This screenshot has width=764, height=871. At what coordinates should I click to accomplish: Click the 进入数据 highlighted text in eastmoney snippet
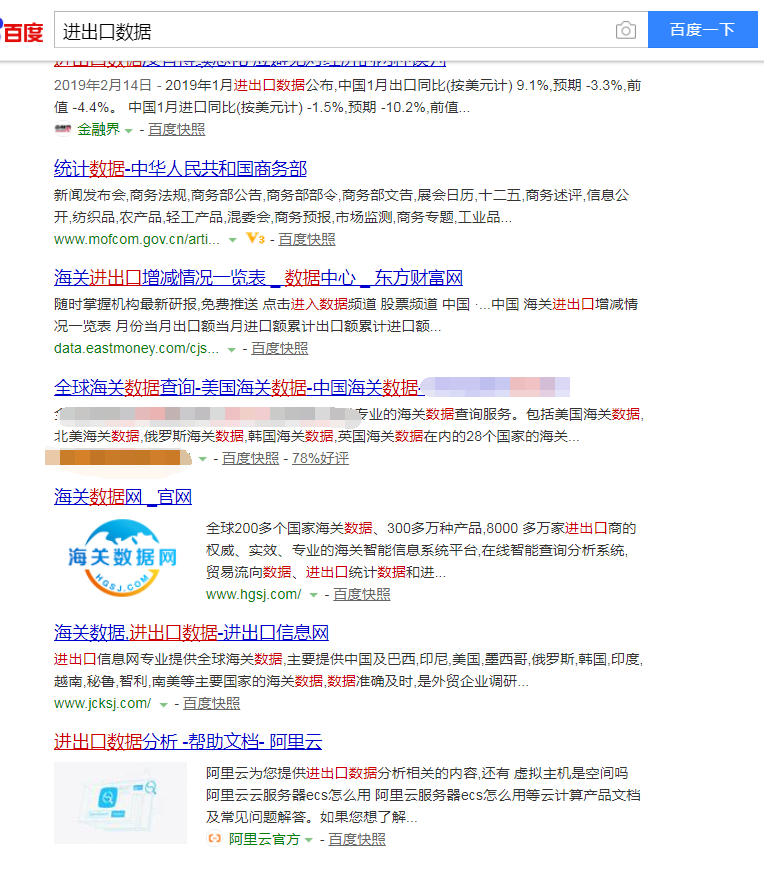(319, 304)
